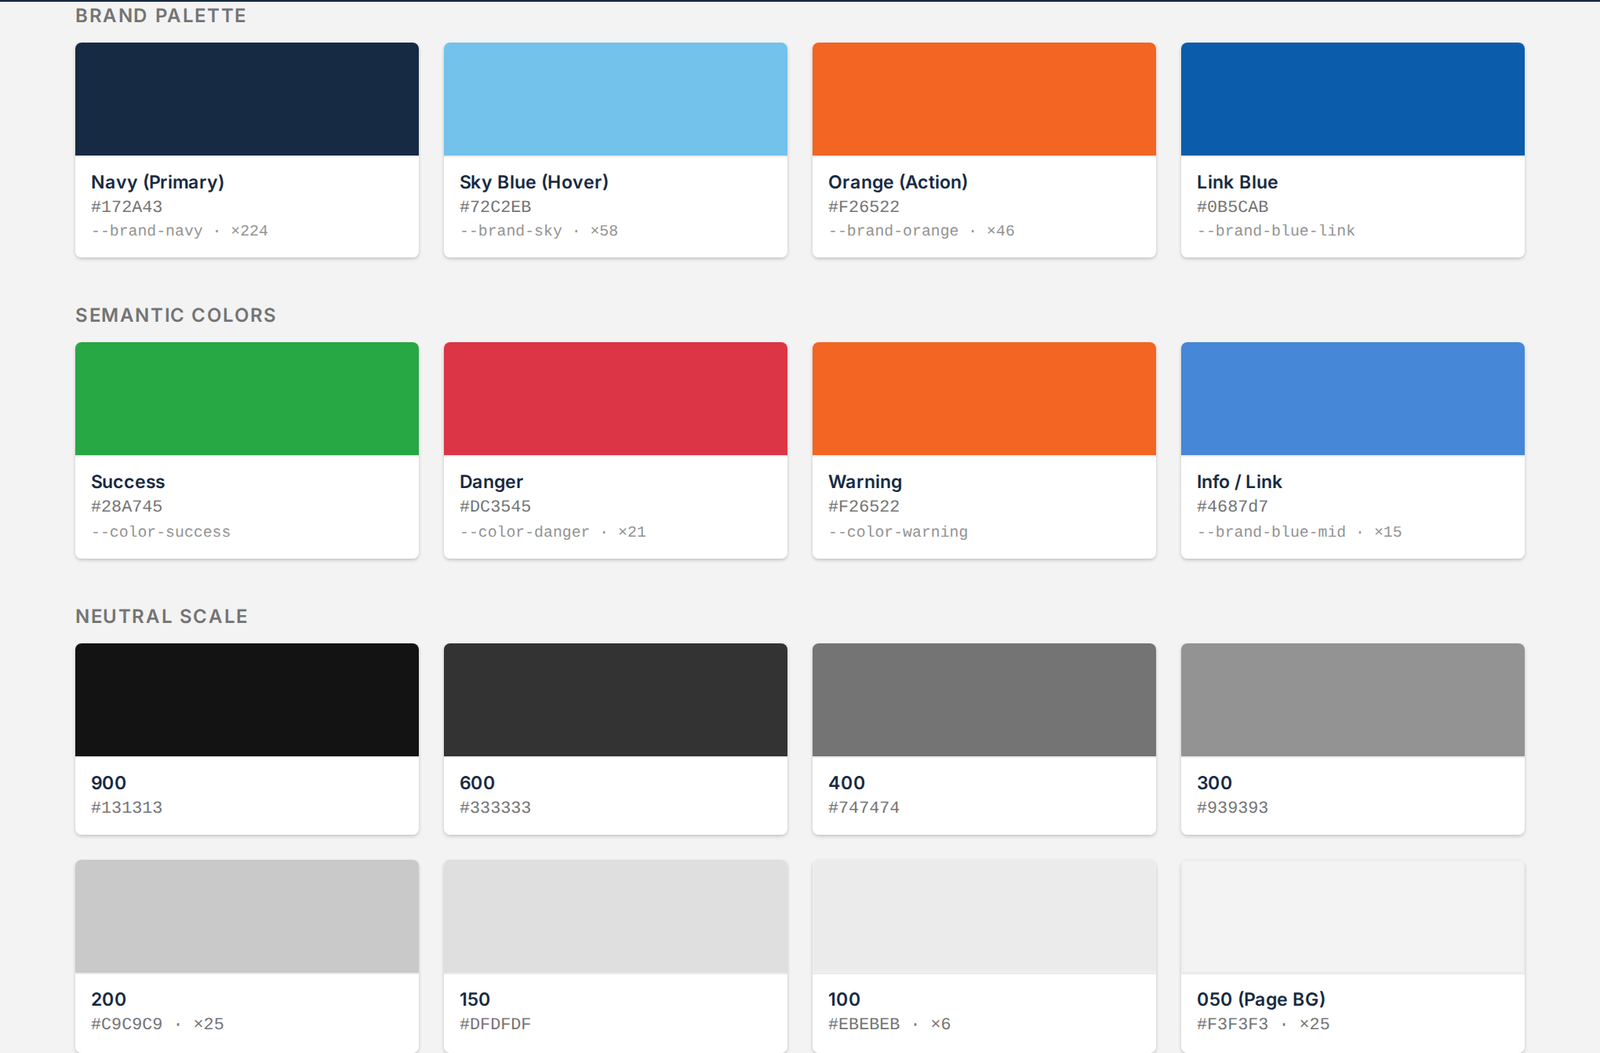Screen dimensions: 1600x1053
Task: Click the 050 (Page BG) label
Action: click(1261, 999)
